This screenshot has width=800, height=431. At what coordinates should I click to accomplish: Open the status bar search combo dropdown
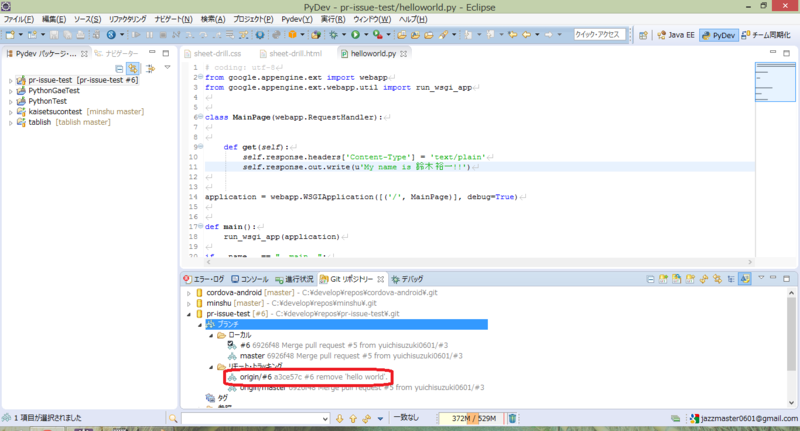pos(325,419)
